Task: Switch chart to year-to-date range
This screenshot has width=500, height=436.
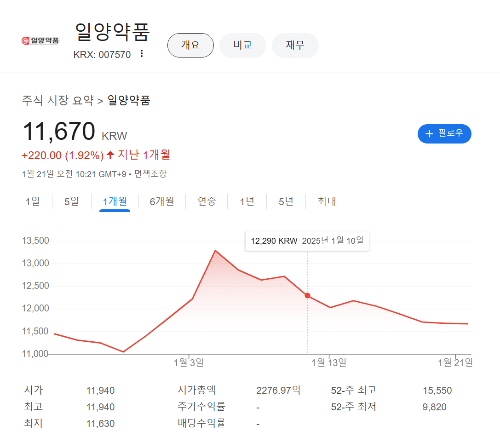Action: (x=207, y=201)
